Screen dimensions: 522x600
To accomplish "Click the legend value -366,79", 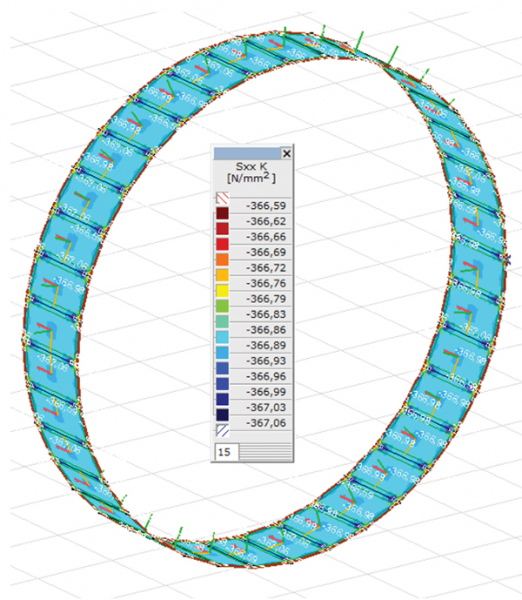I will [x=266, y=299].
